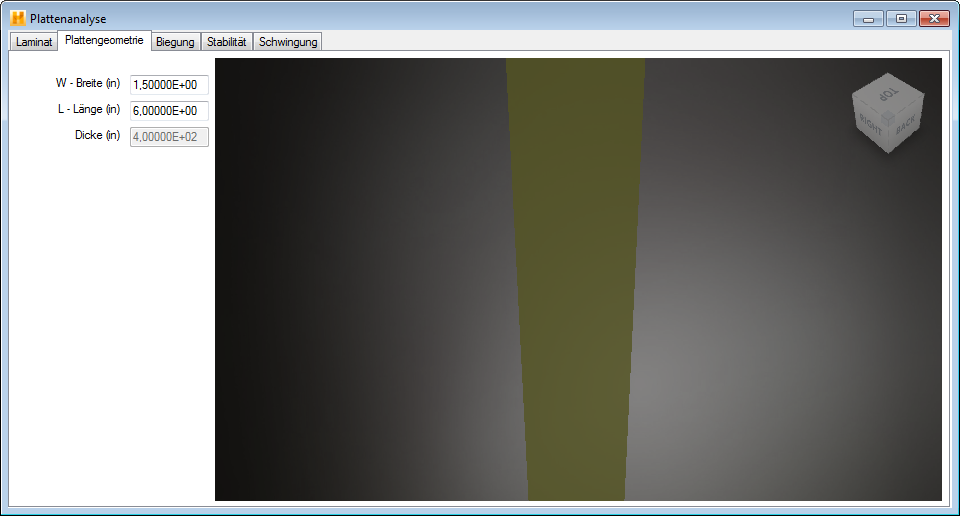The width and height of the screenshot is (960, 516).
Task: Click the 'W - Breite (in)' label
Action: pyautogui.click(x=88, y=83)
